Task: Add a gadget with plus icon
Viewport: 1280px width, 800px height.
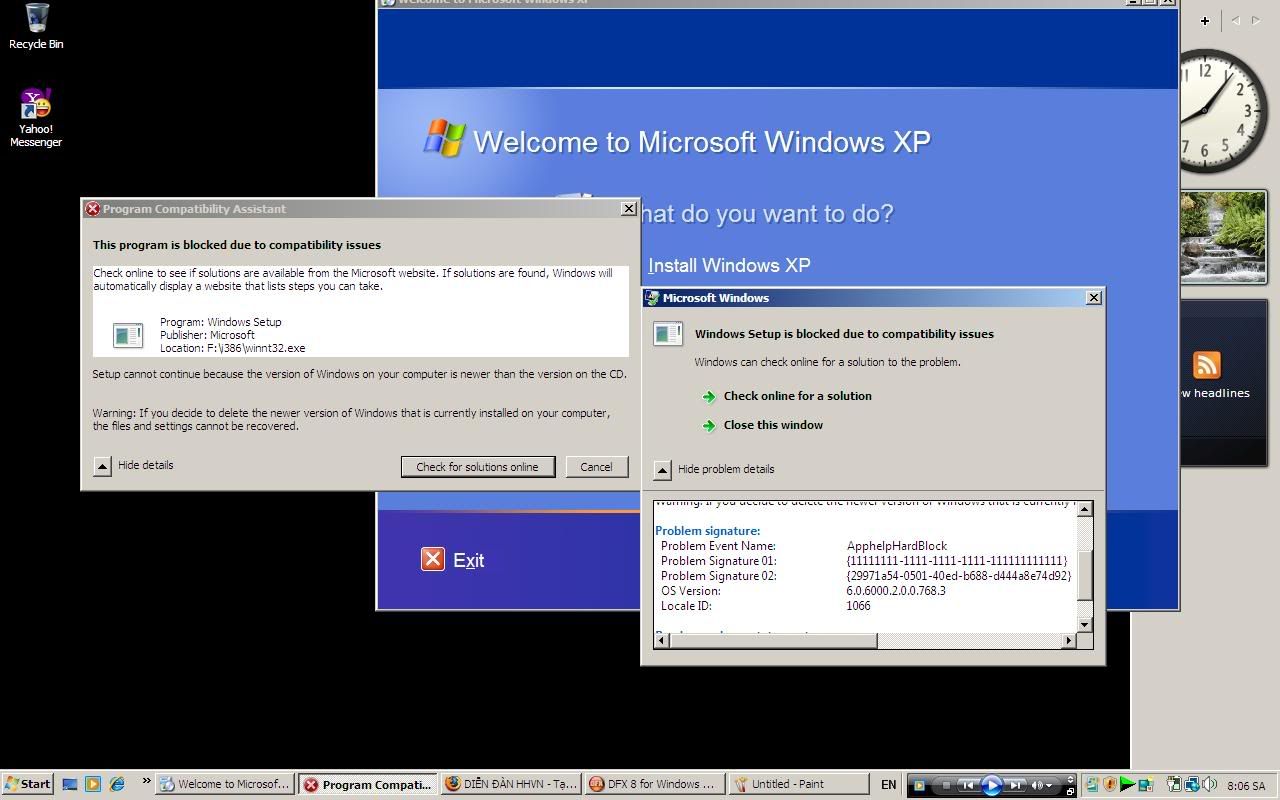Action: pos(1205,20)
